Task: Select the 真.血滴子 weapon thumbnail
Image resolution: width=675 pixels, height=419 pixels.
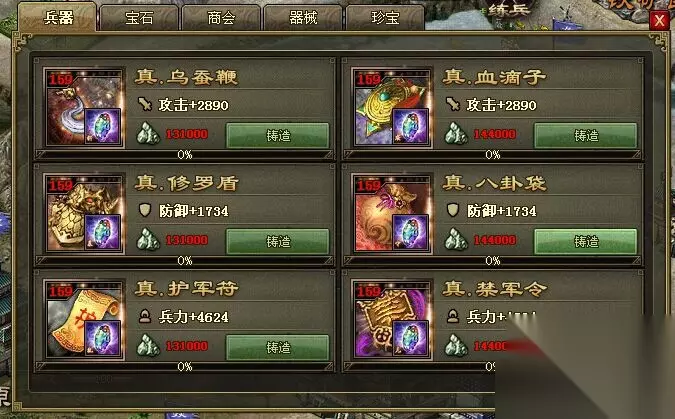Action: click(392, 108)
